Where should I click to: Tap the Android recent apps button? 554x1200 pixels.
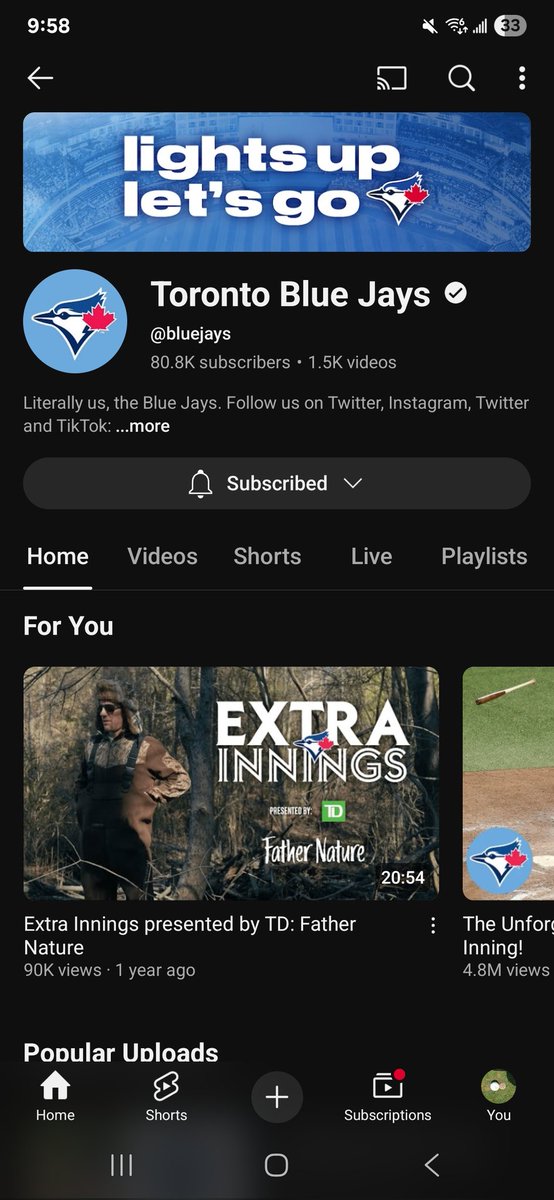point(121,1164)
